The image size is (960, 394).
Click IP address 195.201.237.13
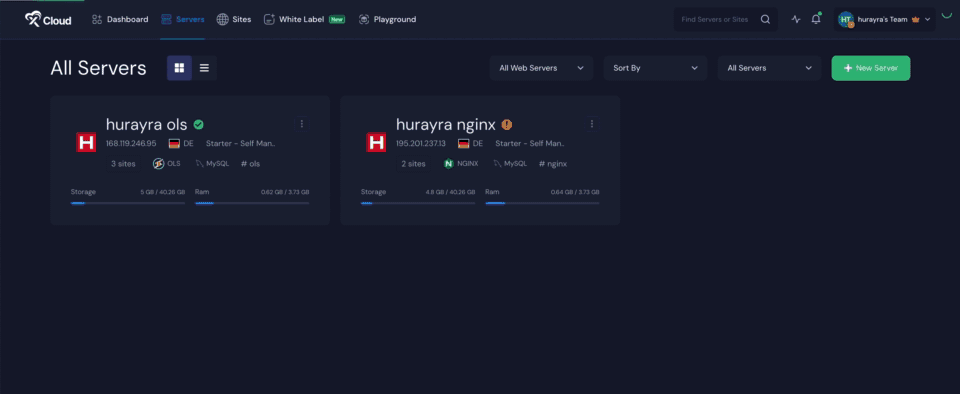[421, 144]
